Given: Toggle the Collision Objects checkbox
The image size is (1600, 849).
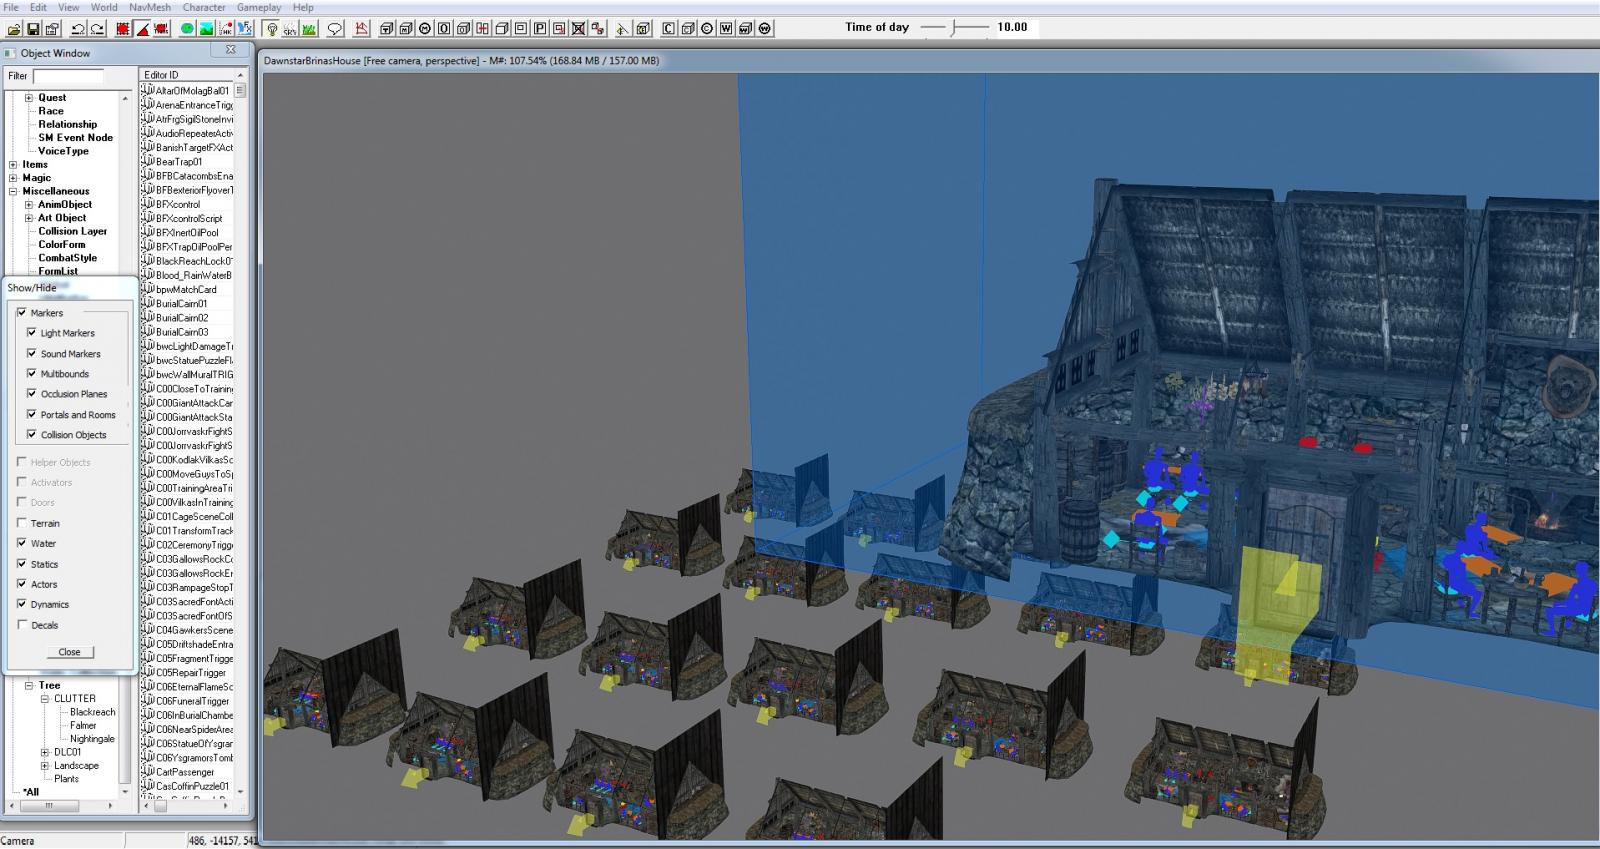Looking at the screenshot, I should pyautogui.click(x=32, y=434).
